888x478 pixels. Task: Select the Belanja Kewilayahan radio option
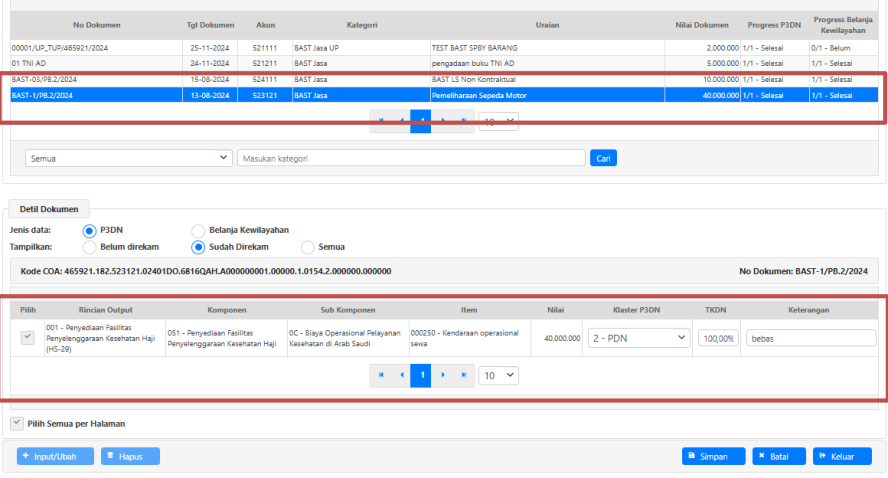point(198,230)
